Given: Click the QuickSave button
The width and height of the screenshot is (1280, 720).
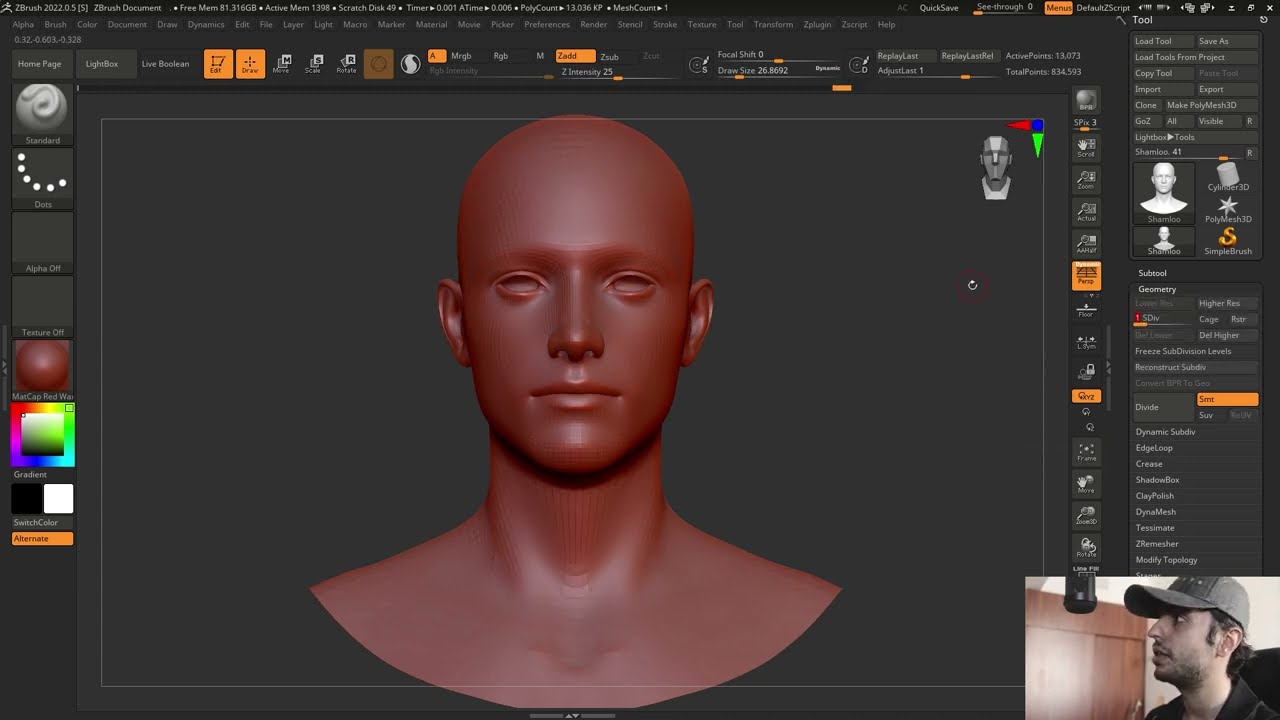Looking at the screenshot, I should click(939, 8).
